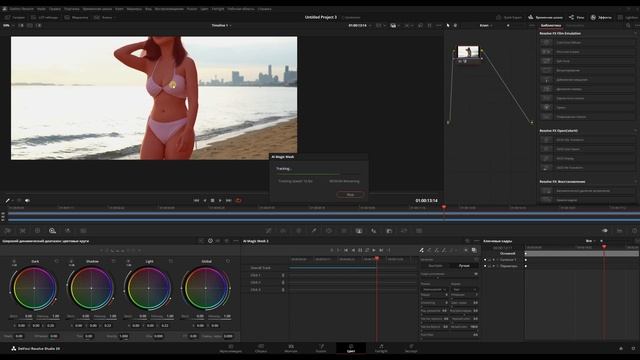Select the node 01 thumbnail in node editor
The image size is (640, 360).
click(468, 52)
